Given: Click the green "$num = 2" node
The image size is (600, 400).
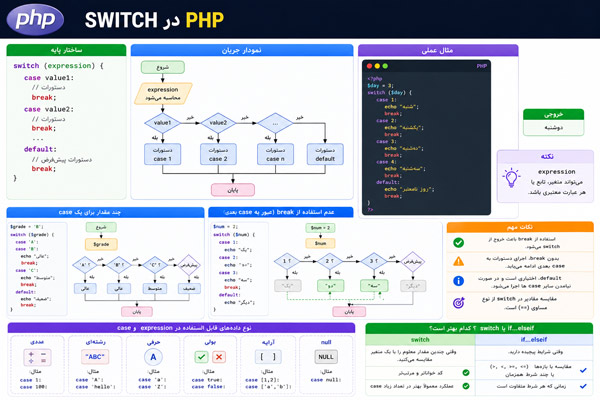Looking at the screenshot, I should [320, 228].
